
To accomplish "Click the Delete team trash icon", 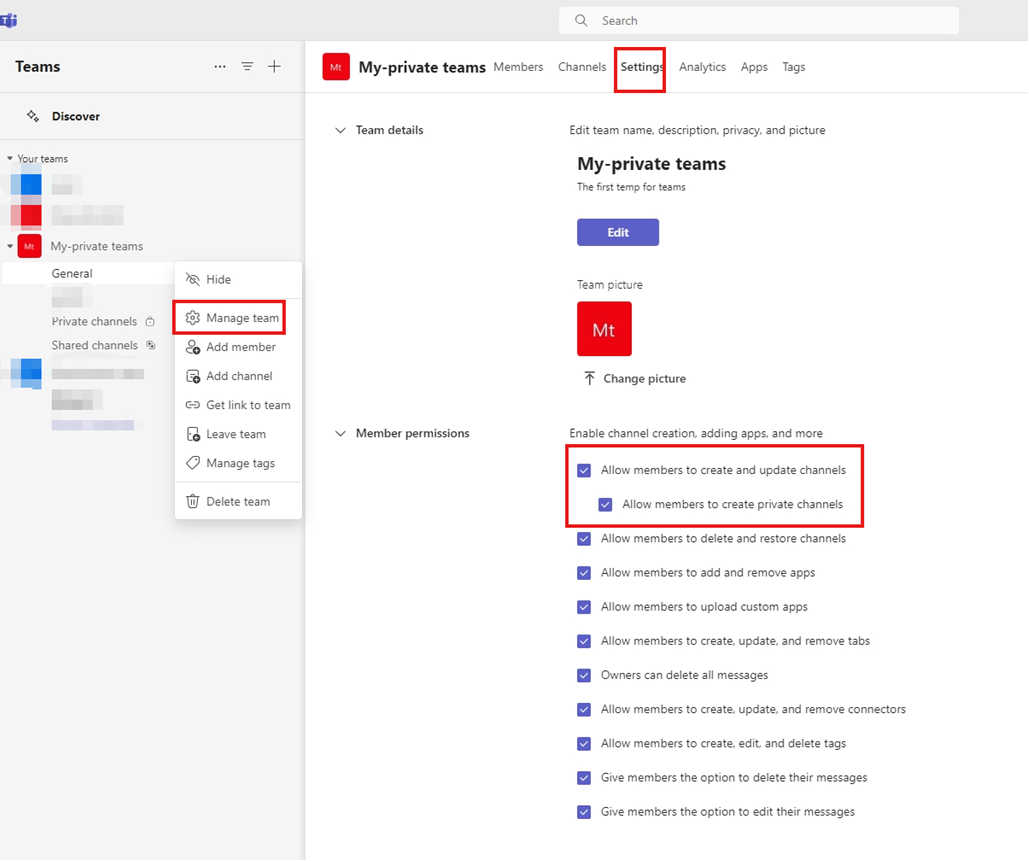I will click(x=192, y=501).
